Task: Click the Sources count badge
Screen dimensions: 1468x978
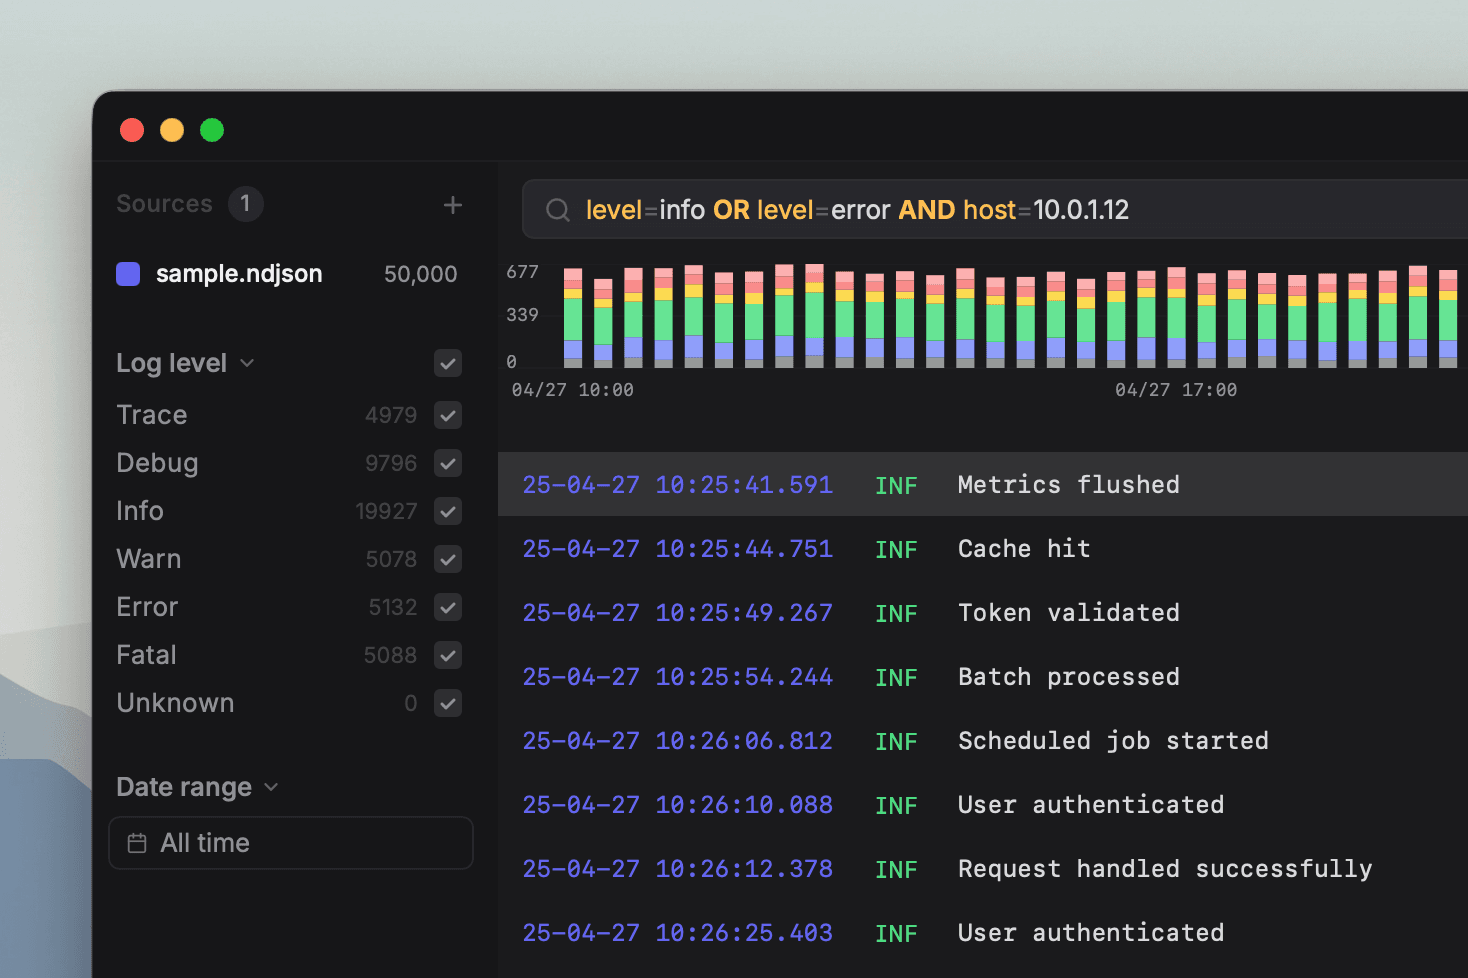Action: pyautogui.click(x=245, y=204)
